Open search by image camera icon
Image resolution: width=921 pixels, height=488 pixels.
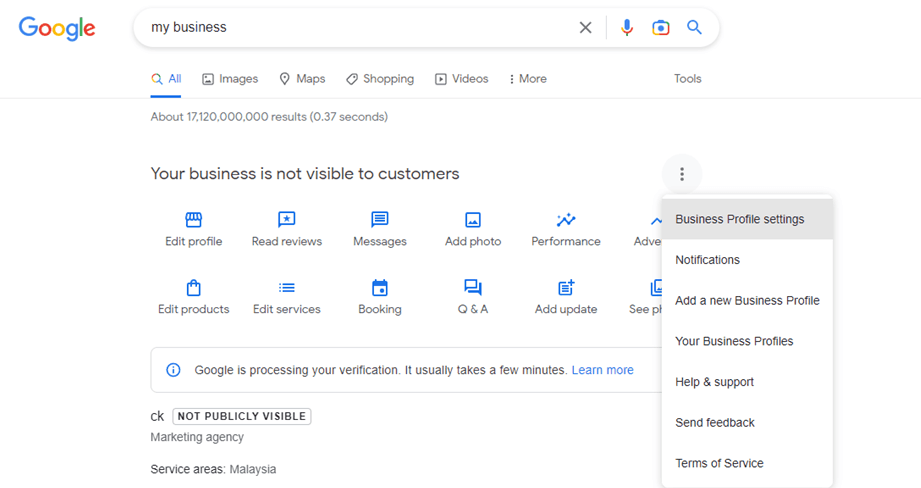point(660,28)
